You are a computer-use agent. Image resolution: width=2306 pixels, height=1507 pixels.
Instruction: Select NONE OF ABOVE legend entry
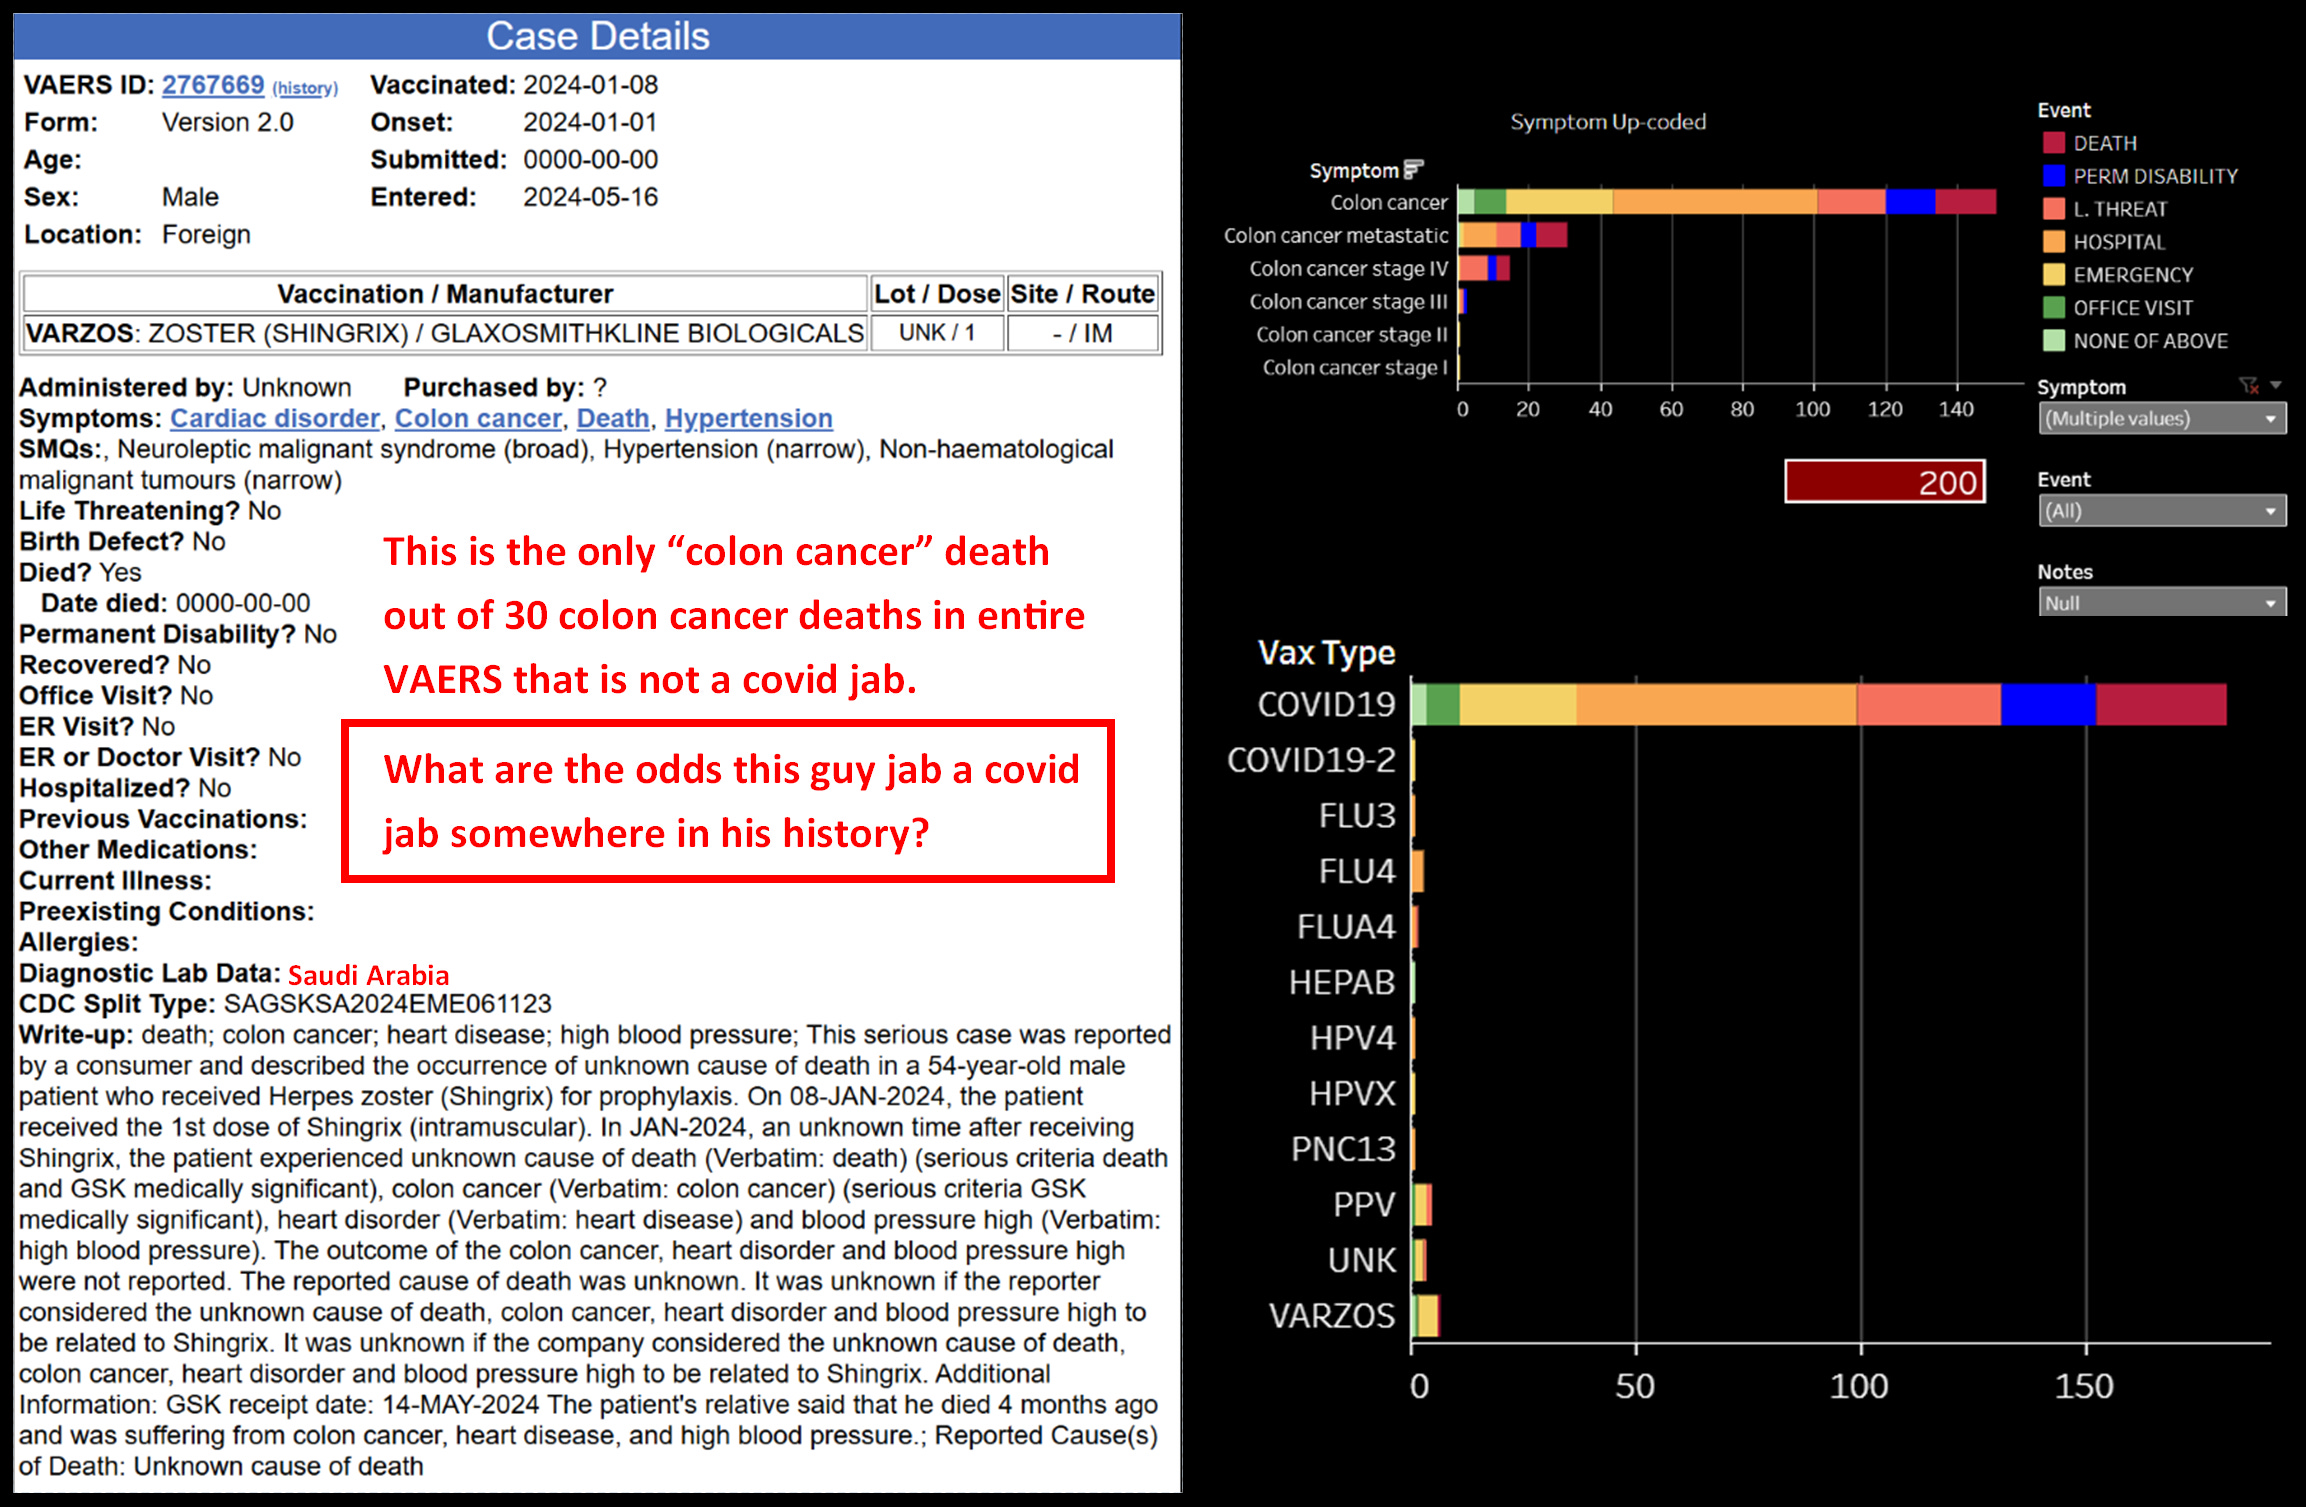[x=2149, y=341]
